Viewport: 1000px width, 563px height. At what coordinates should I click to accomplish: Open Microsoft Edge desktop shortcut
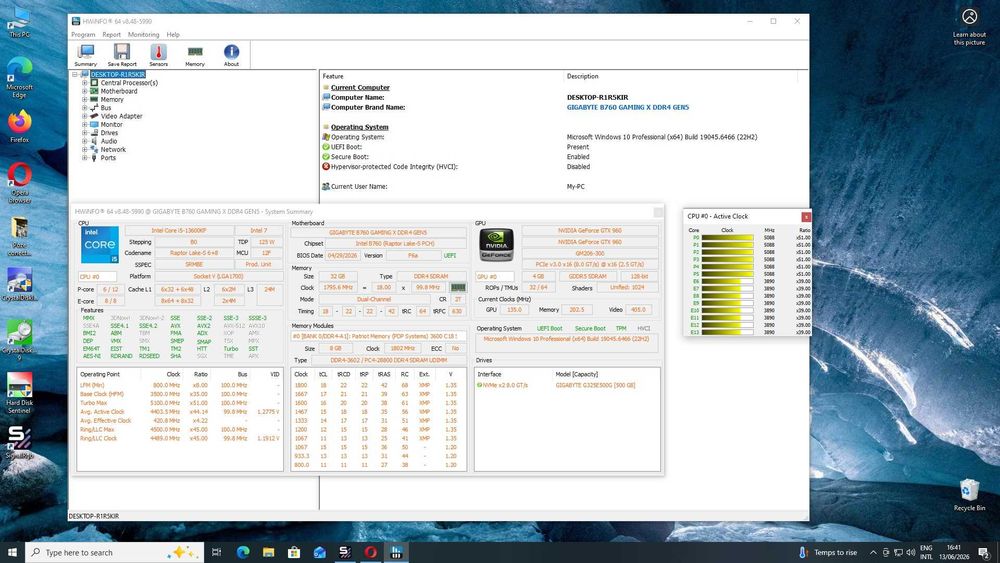tap(19, 78)
